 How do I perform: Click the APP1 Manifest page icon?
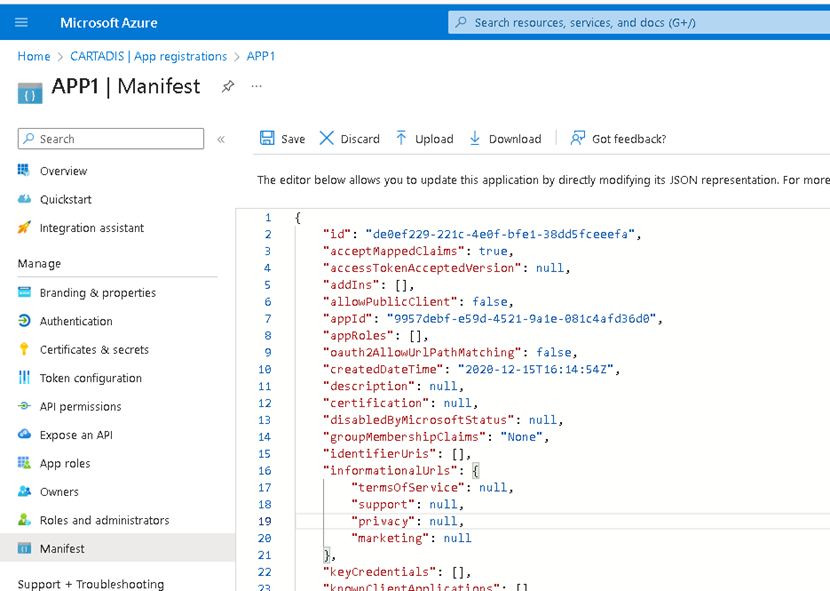(30, 93)
